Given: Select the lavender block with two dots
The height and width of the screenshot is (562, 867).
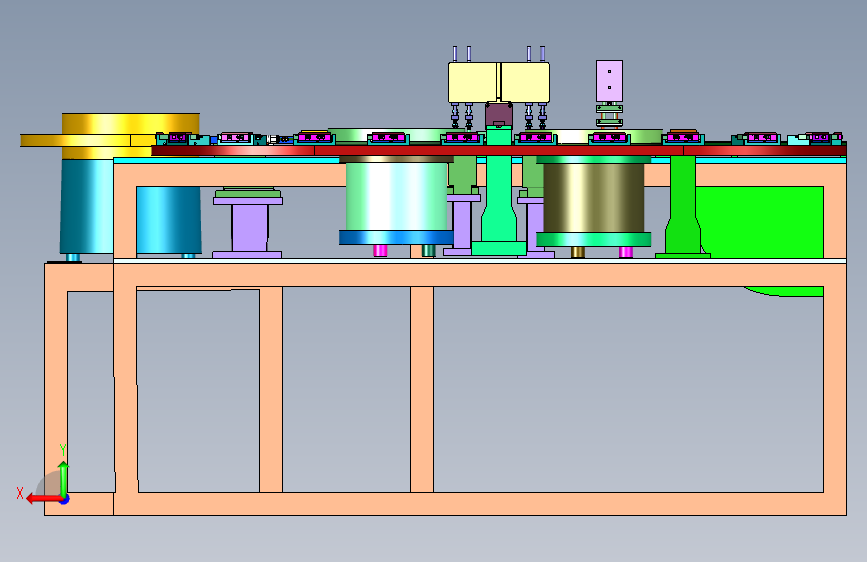Looking at the screenshot, I should [x=609, y=81].
